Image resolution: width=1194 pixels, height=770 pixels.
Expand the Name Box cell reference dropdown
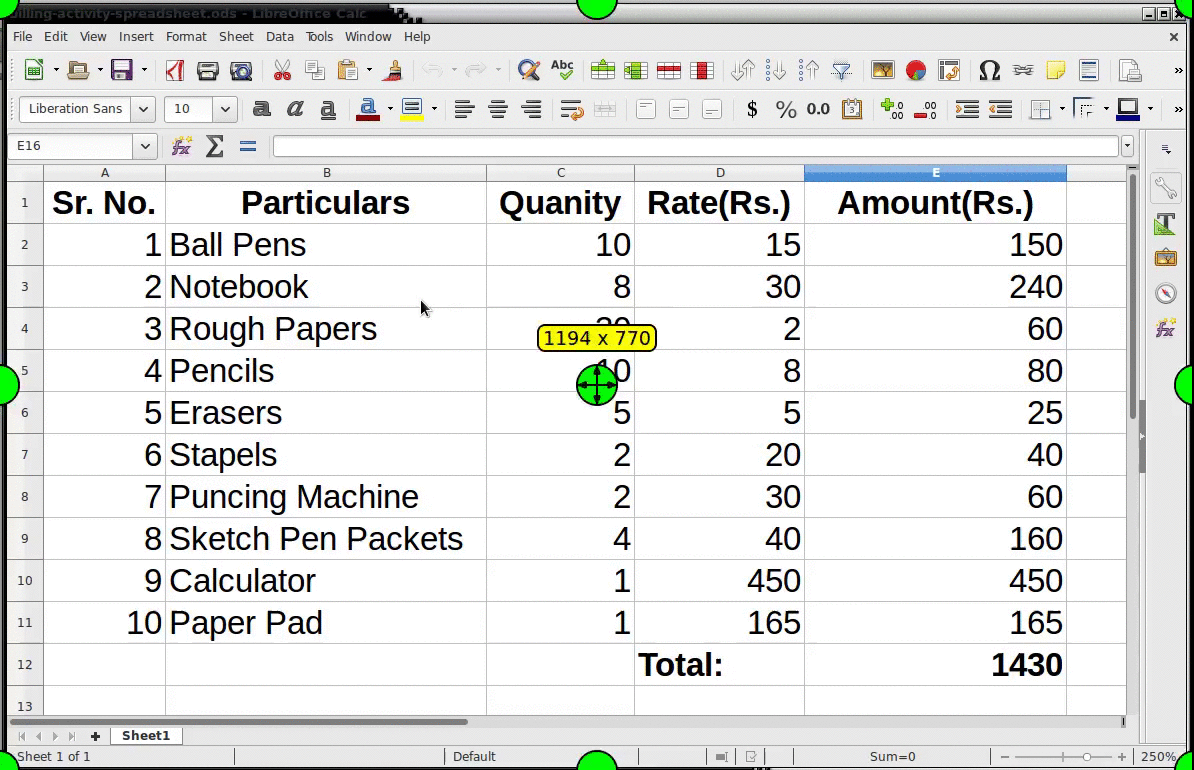(x=145, y=147)
